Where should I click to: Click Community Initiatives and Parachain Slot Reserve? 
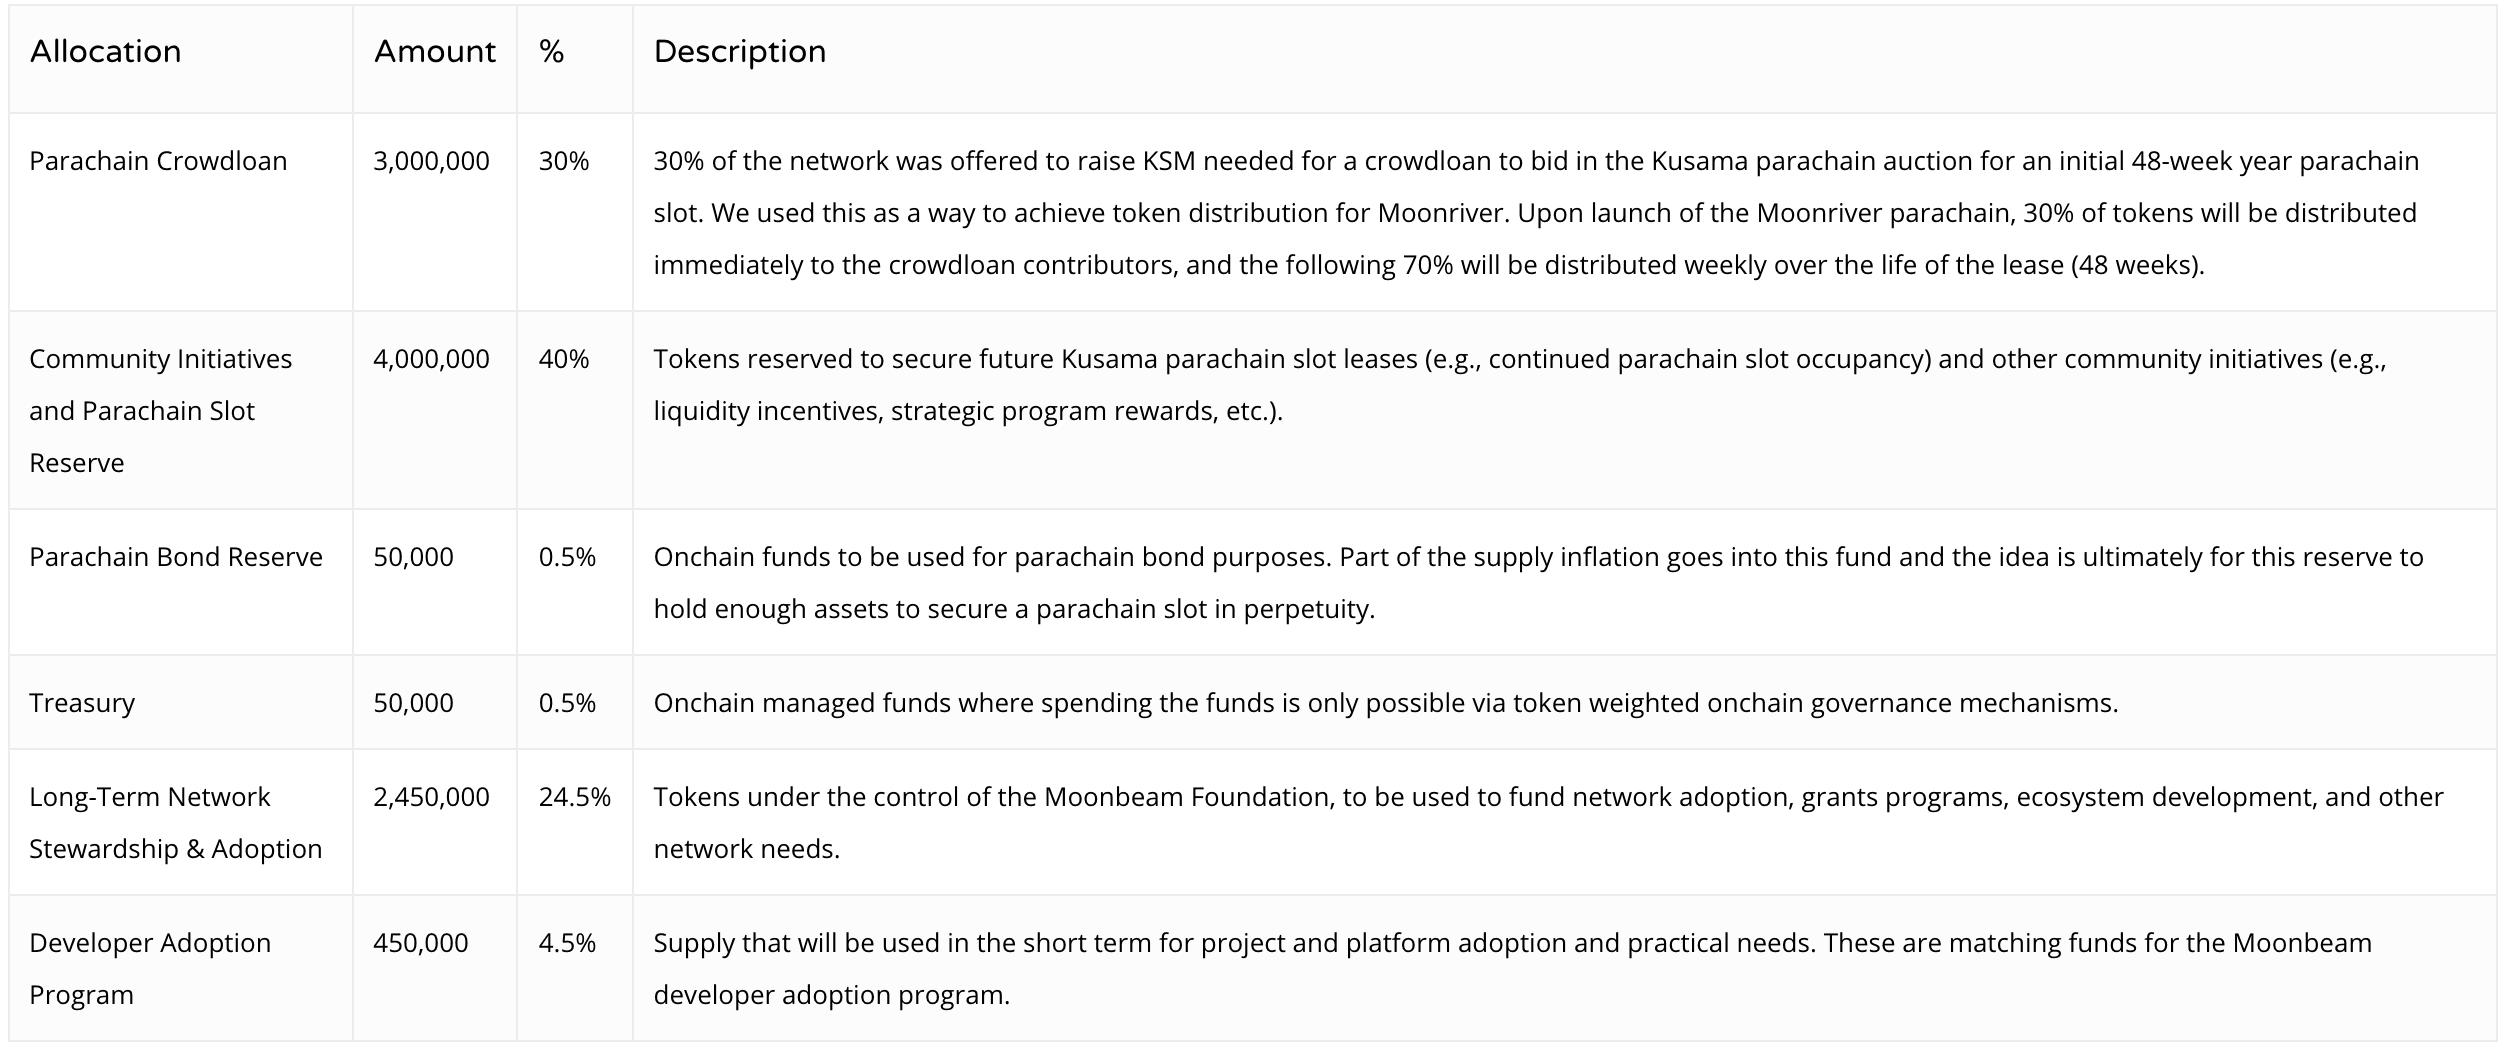[160, 411]
